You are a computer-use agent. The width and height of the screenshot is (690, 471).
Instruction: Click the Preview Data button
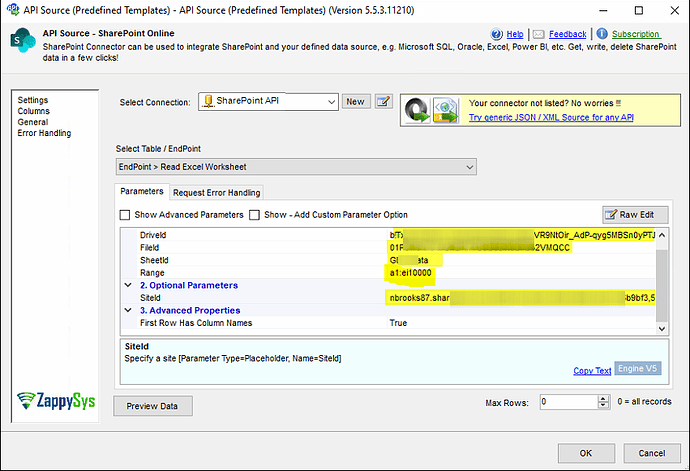pyautogui.click(x=153, y=406)
